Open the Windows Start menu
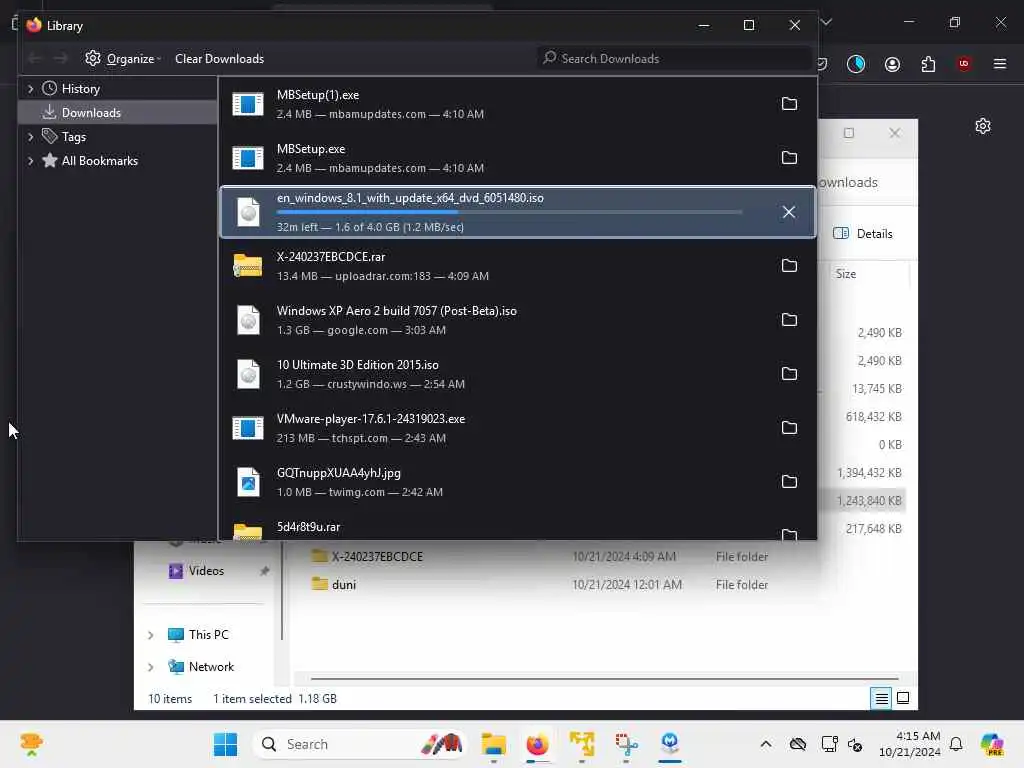 (x=225, y=744)
